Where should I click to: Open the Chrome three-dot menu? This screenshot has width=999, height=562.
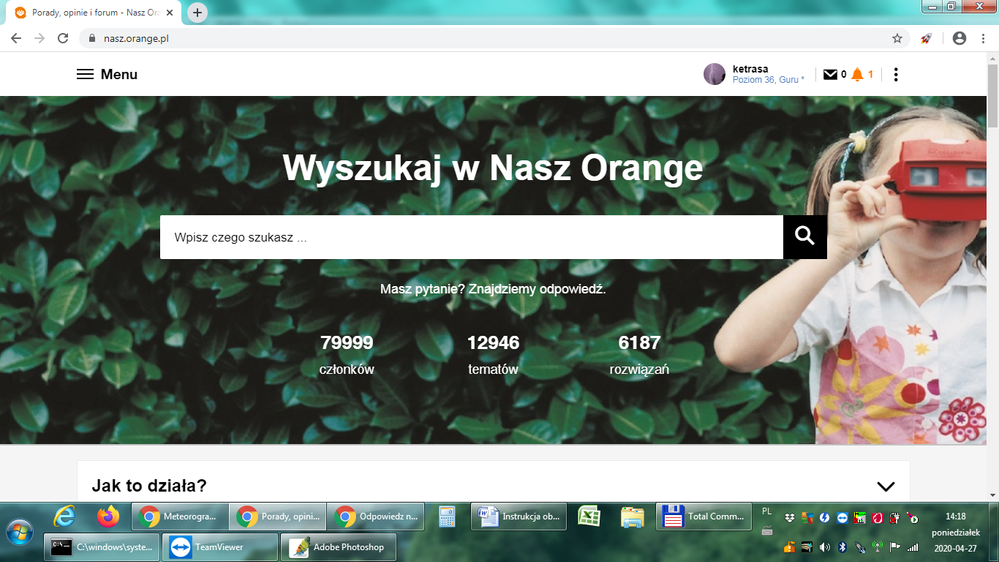(983, 38)
